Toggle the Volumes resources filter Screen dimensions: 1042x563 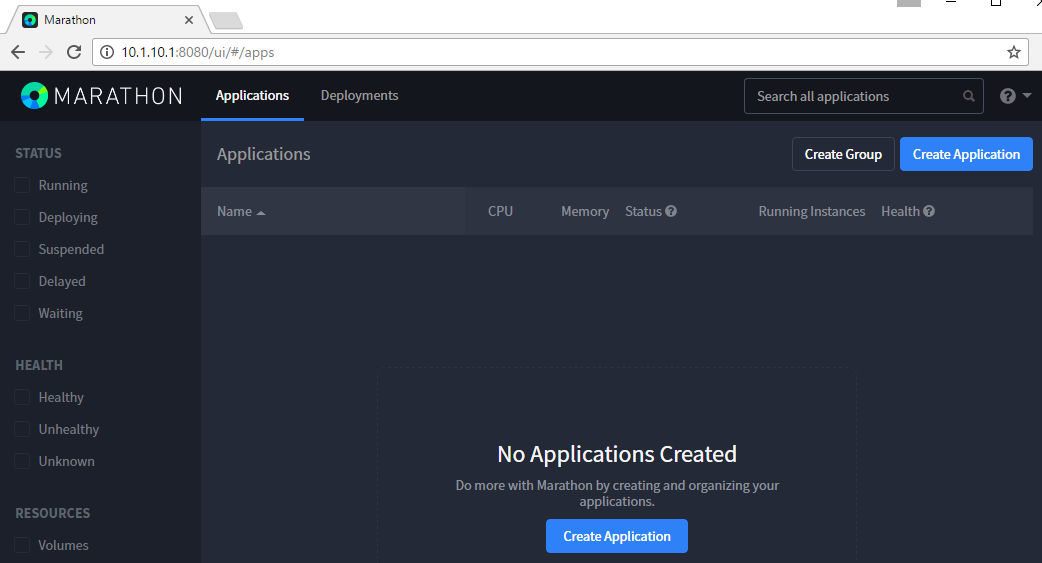click(x=22, y=544)
